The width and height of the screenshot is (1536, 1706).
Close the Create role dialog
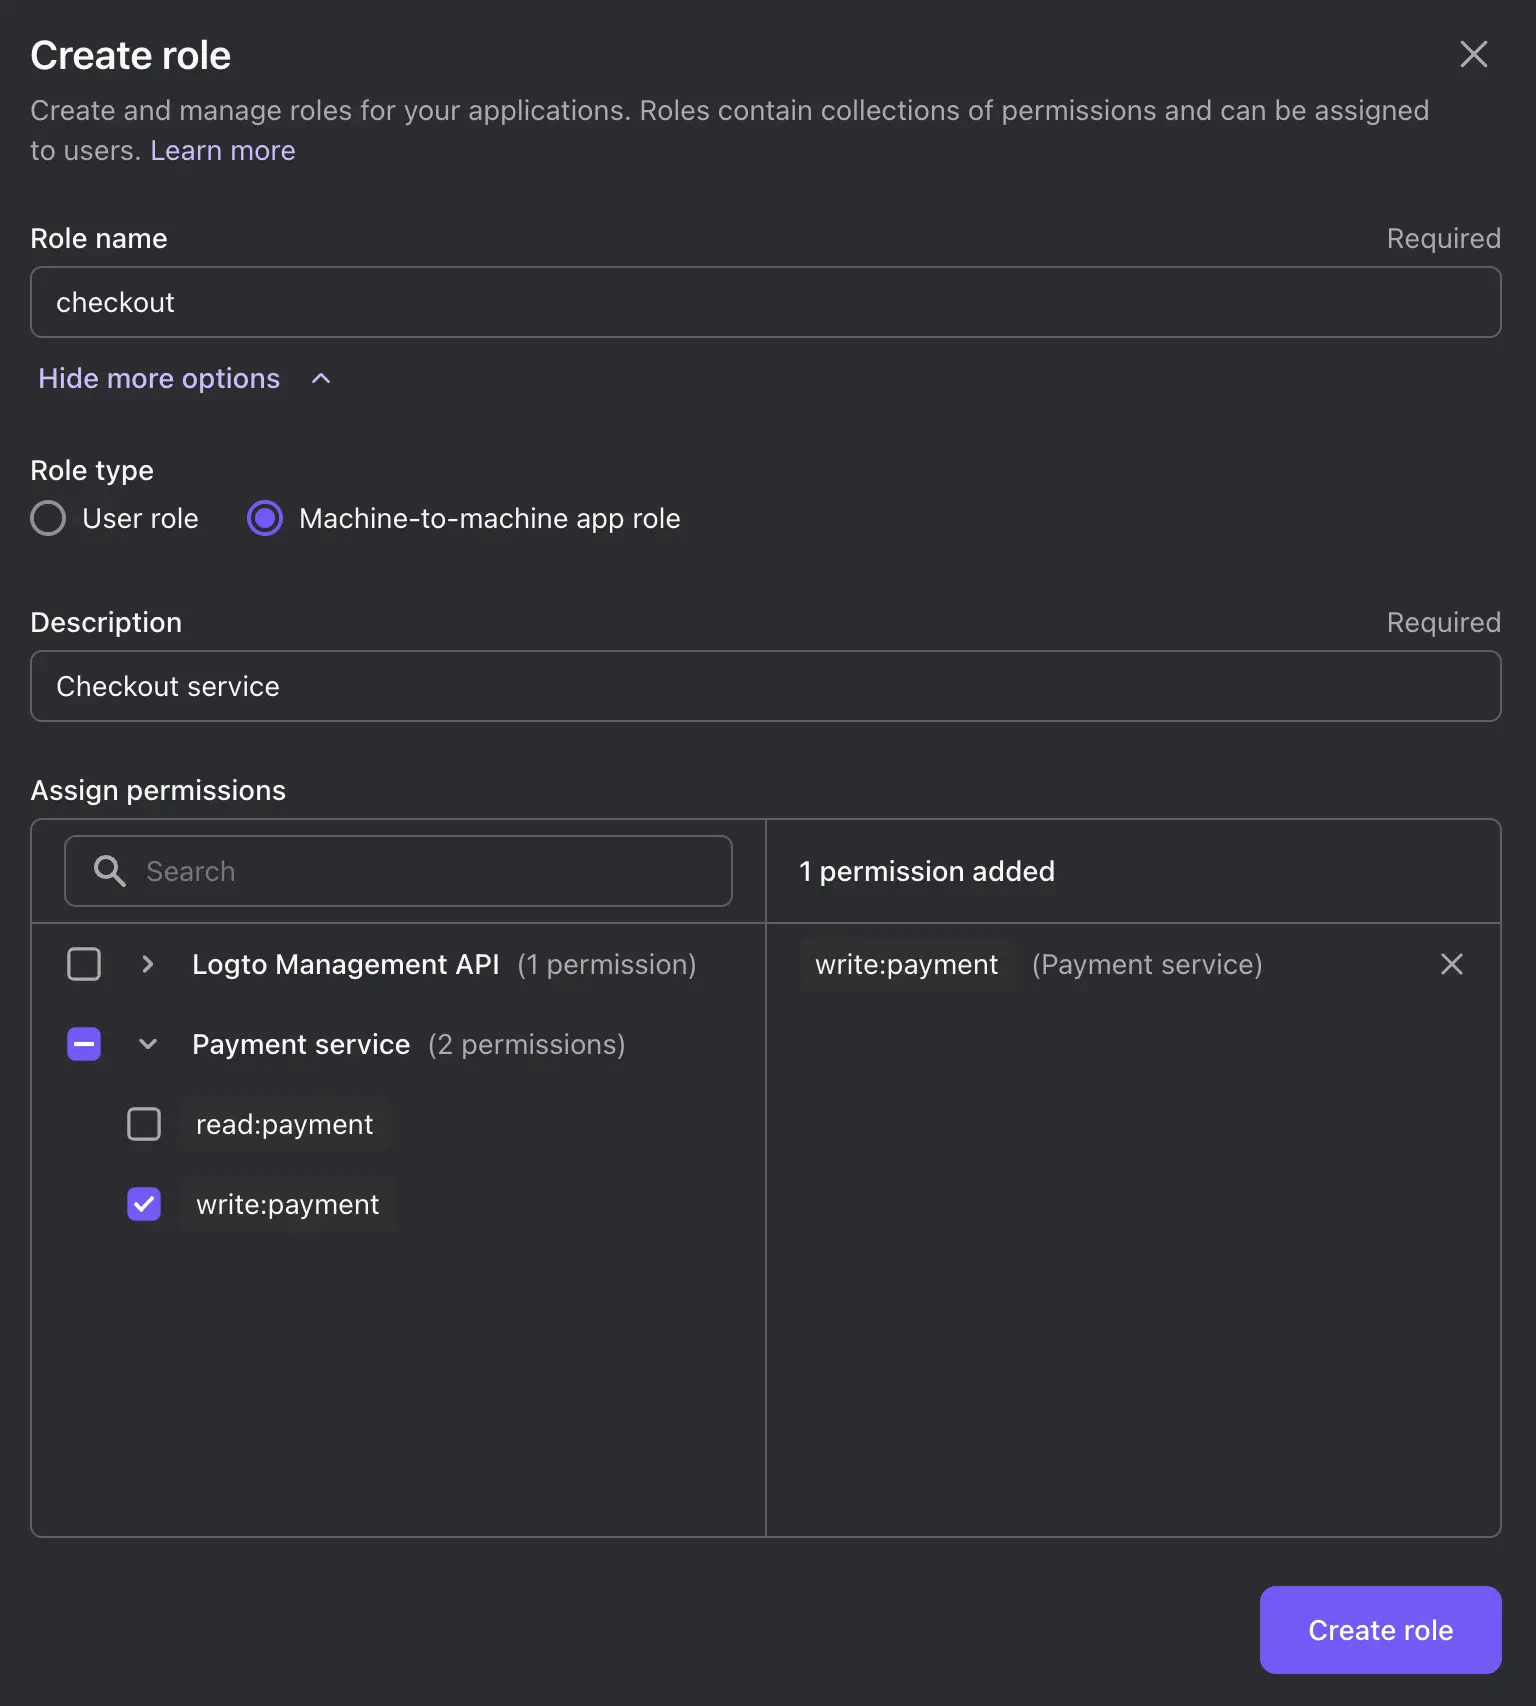click(1473, 54)
